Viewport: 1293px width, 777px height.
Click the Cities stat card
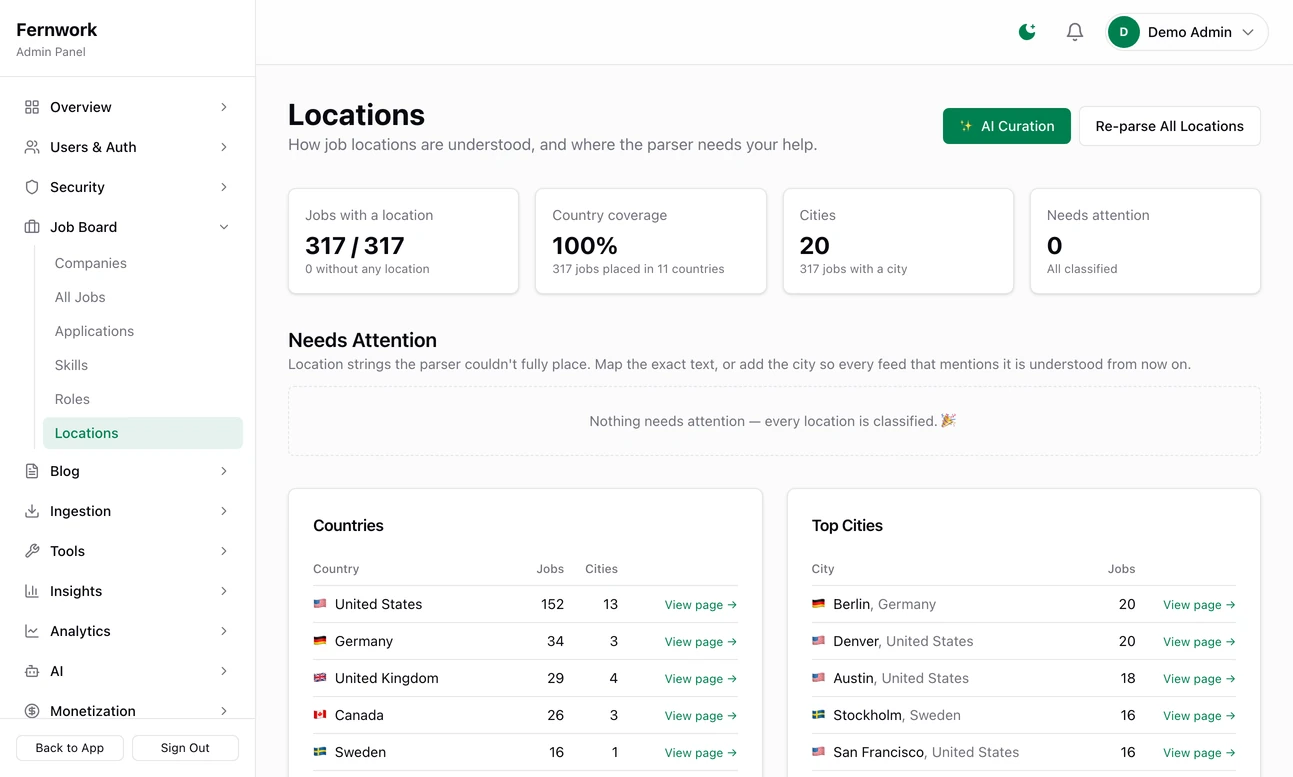898,241
